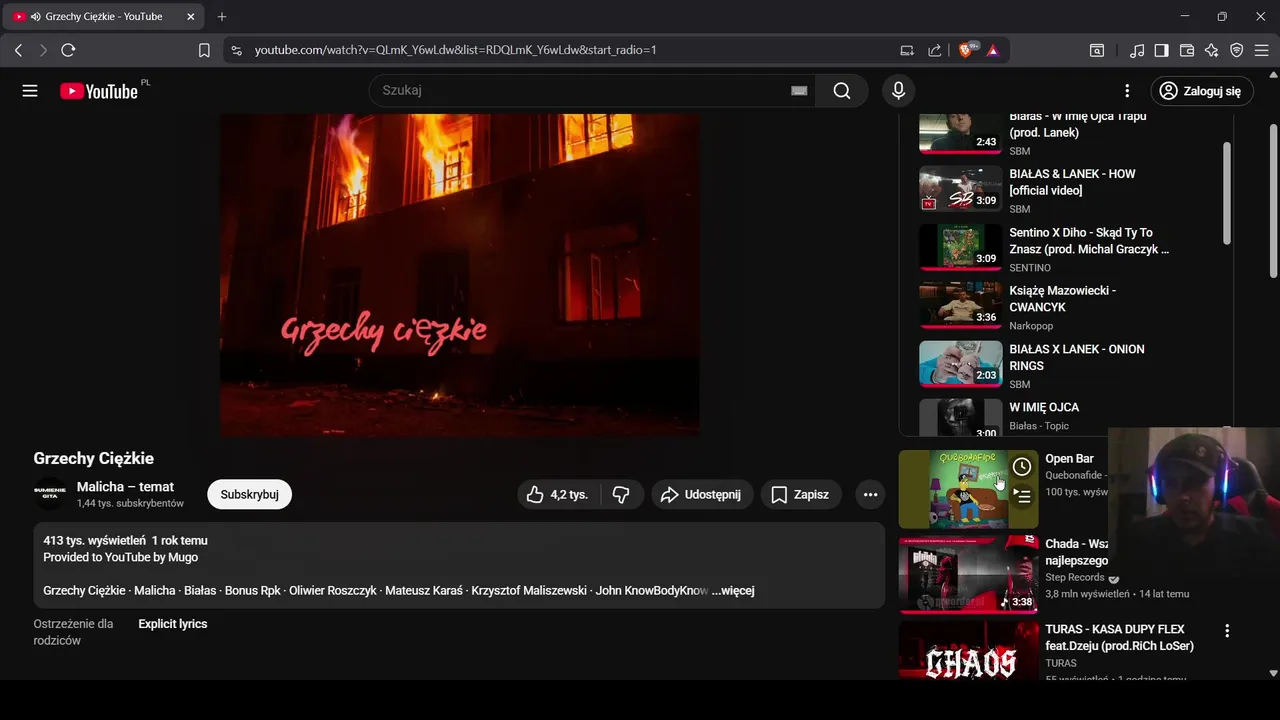Open Chada recommended video thumbnail 3:38
The height and width of the screenshot is (720, 1280).
coord(968,574)
